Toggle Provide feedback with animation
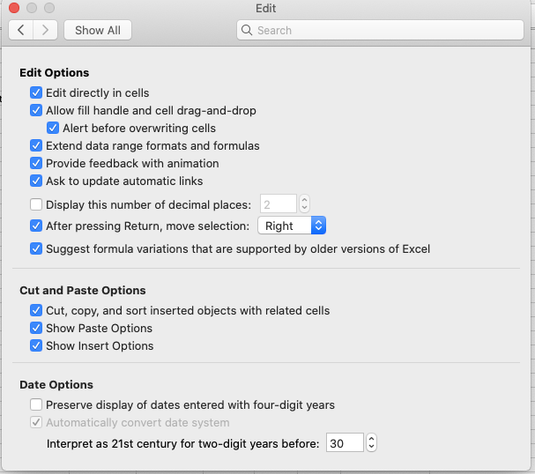The image size is (535, 474). 36,163
